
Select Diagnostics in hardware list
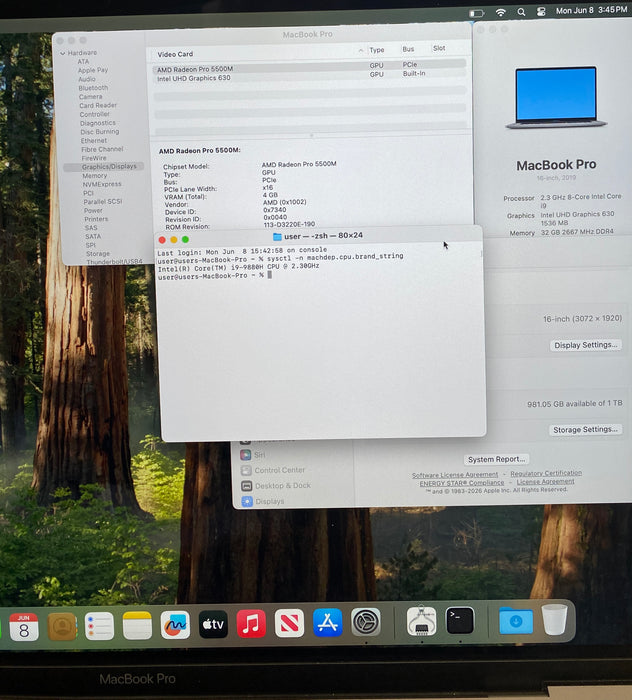[98, 123]
